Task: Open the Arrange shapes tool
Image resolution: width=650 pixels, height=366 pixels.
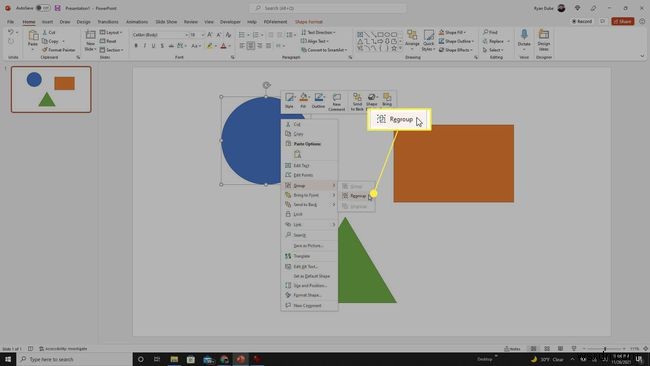Action: click(x=412, y=40)
